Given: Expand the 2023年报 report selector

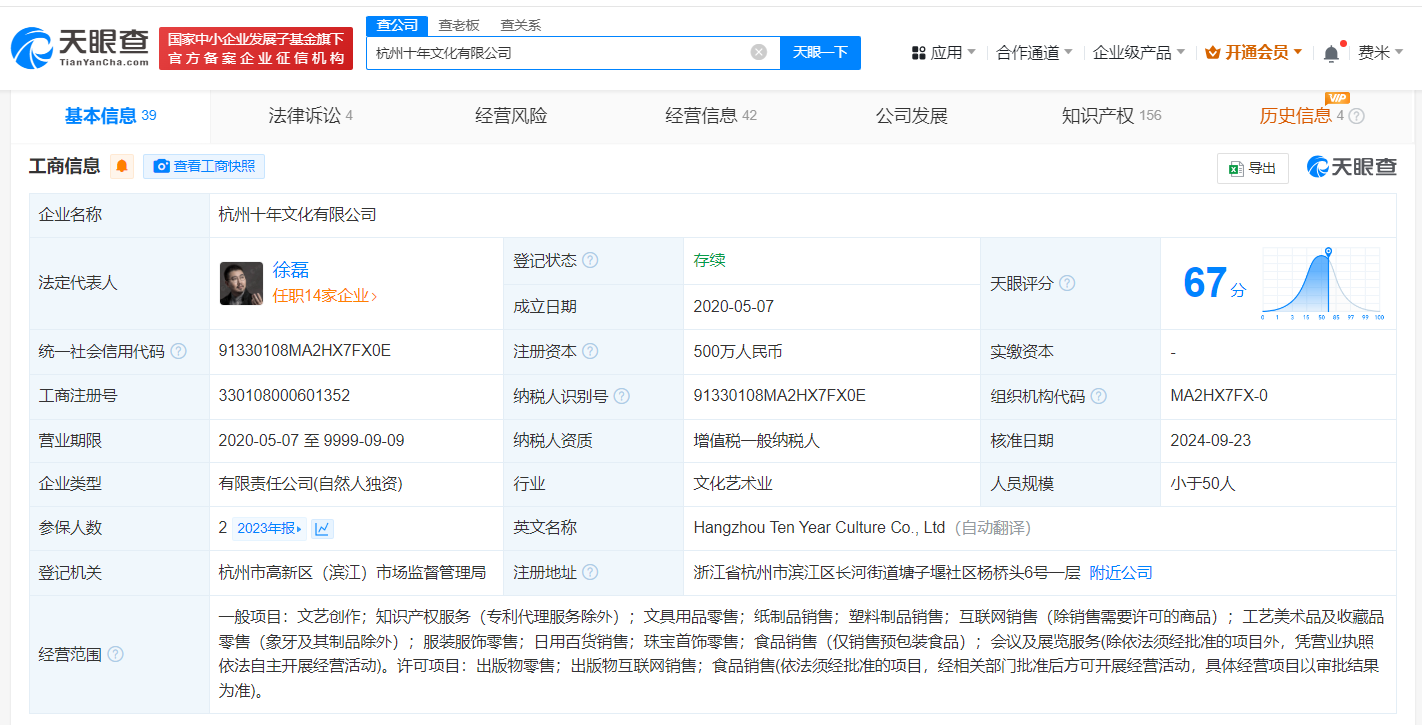Looking at the screenshot, I should (269, 528).
